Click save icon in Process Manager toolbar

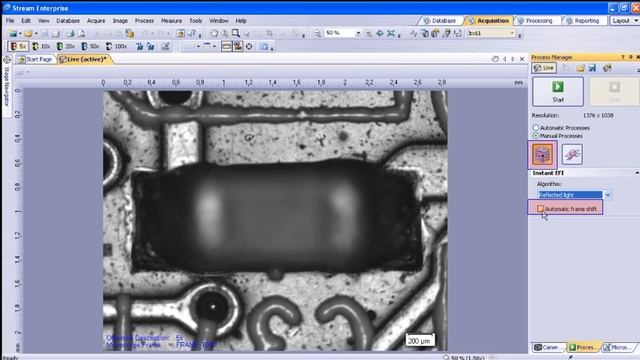(x=592, y=68)
